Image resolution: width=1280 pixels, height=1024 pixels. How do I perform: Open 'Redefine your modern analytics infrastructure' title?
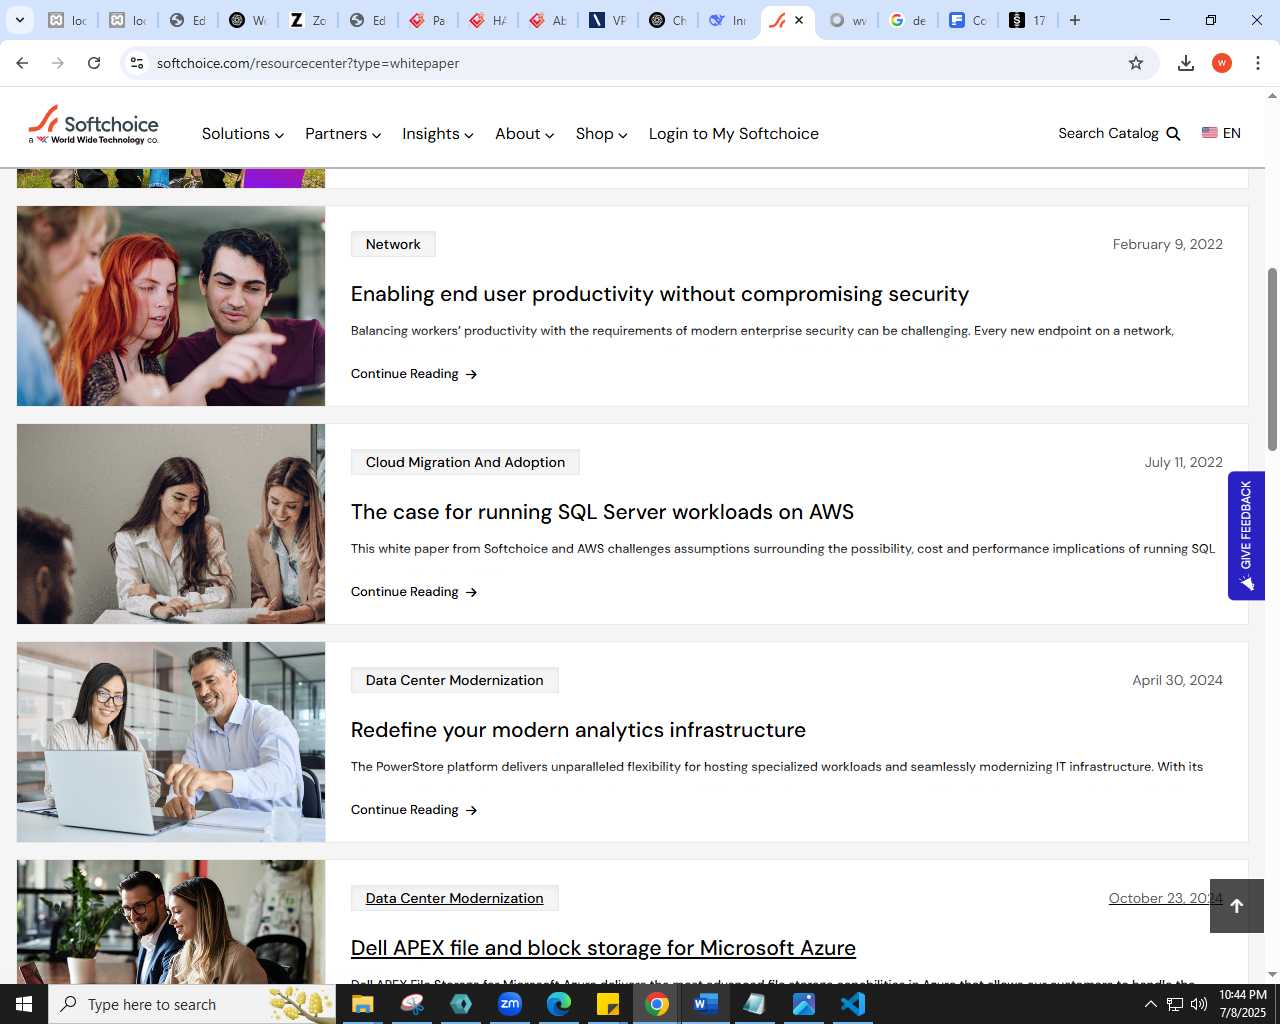(x=578, y=730)
